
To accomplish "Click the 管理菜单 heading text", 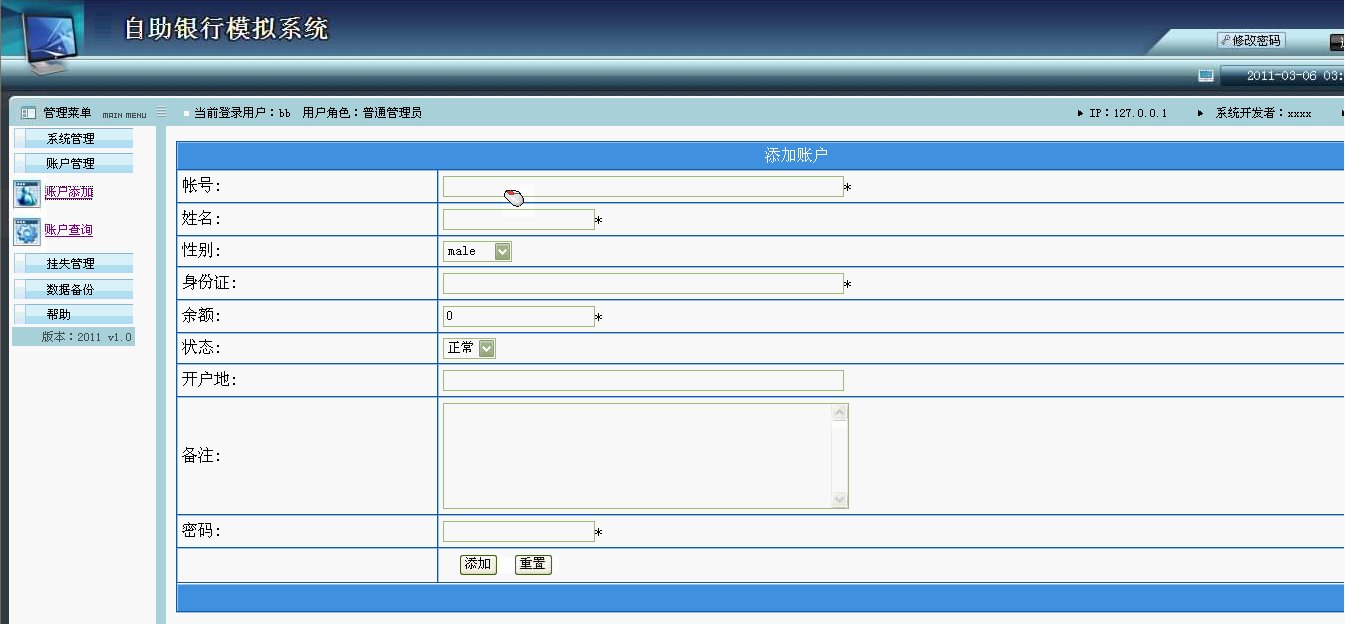I will 67,113.
